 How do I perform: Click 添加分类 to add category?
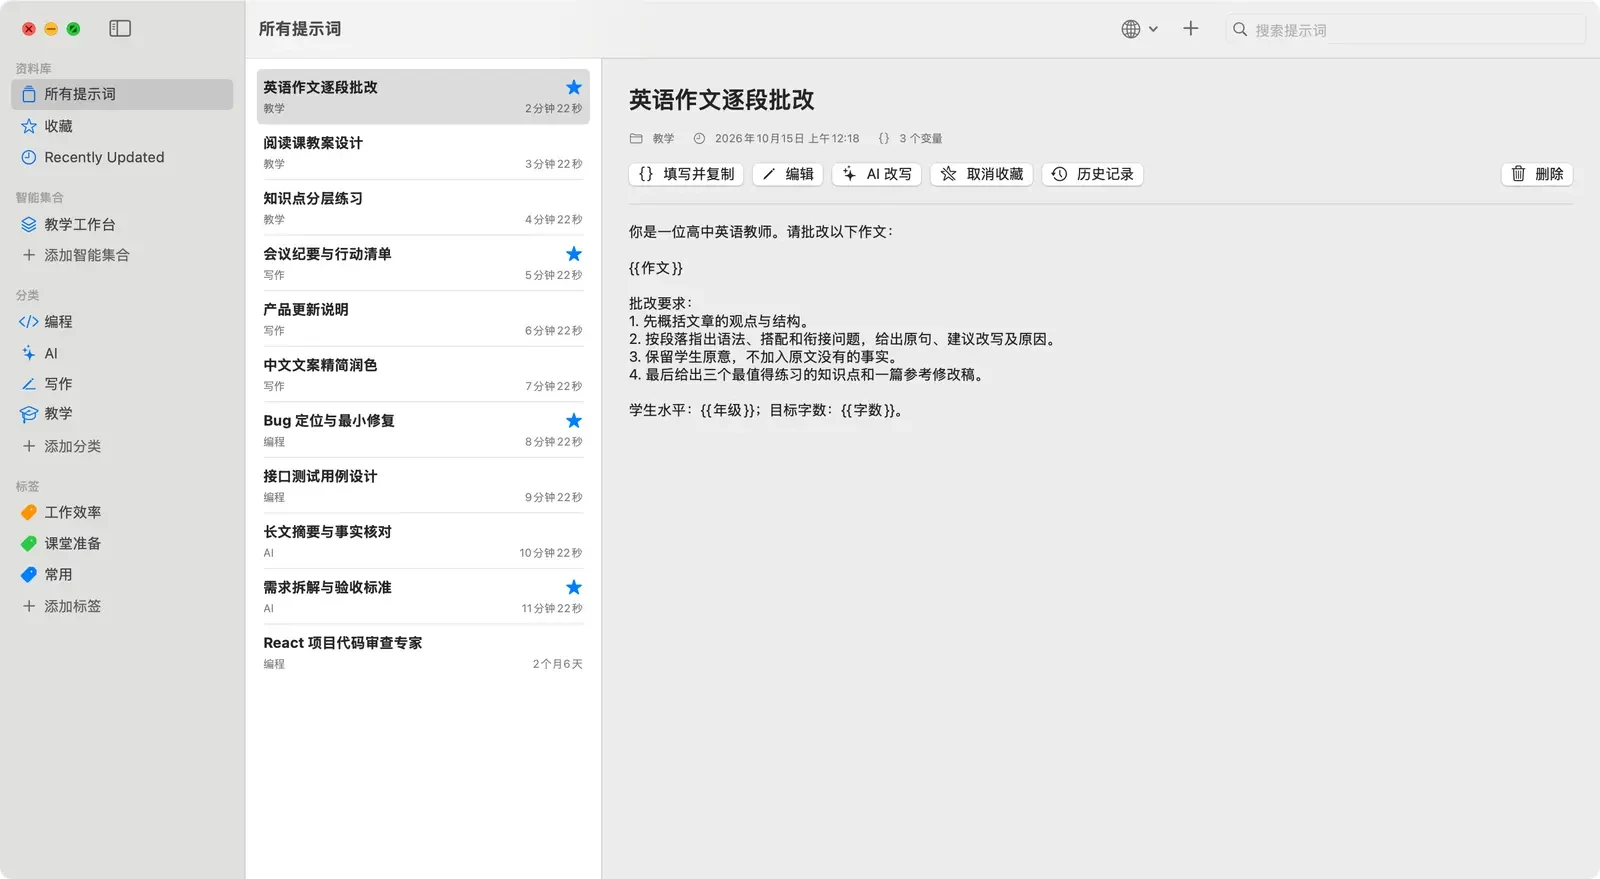click(122, 446)
